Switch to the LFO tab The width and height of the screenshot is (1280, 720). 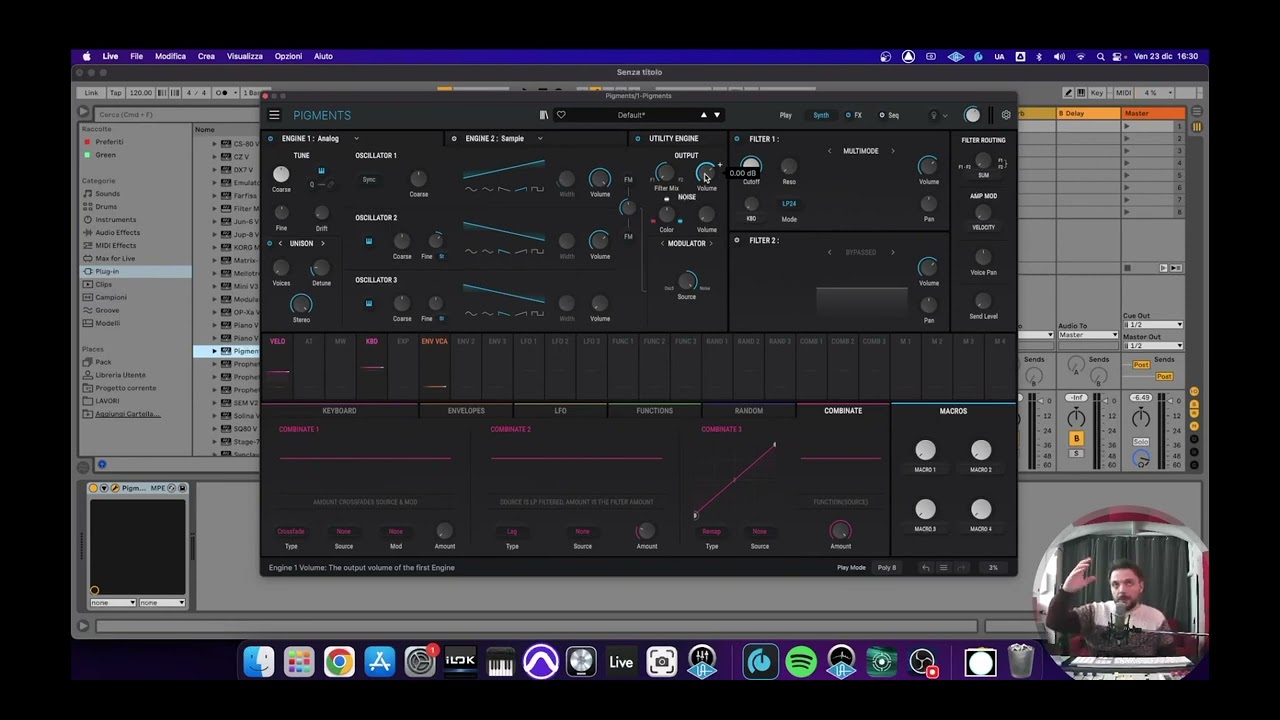560,411
